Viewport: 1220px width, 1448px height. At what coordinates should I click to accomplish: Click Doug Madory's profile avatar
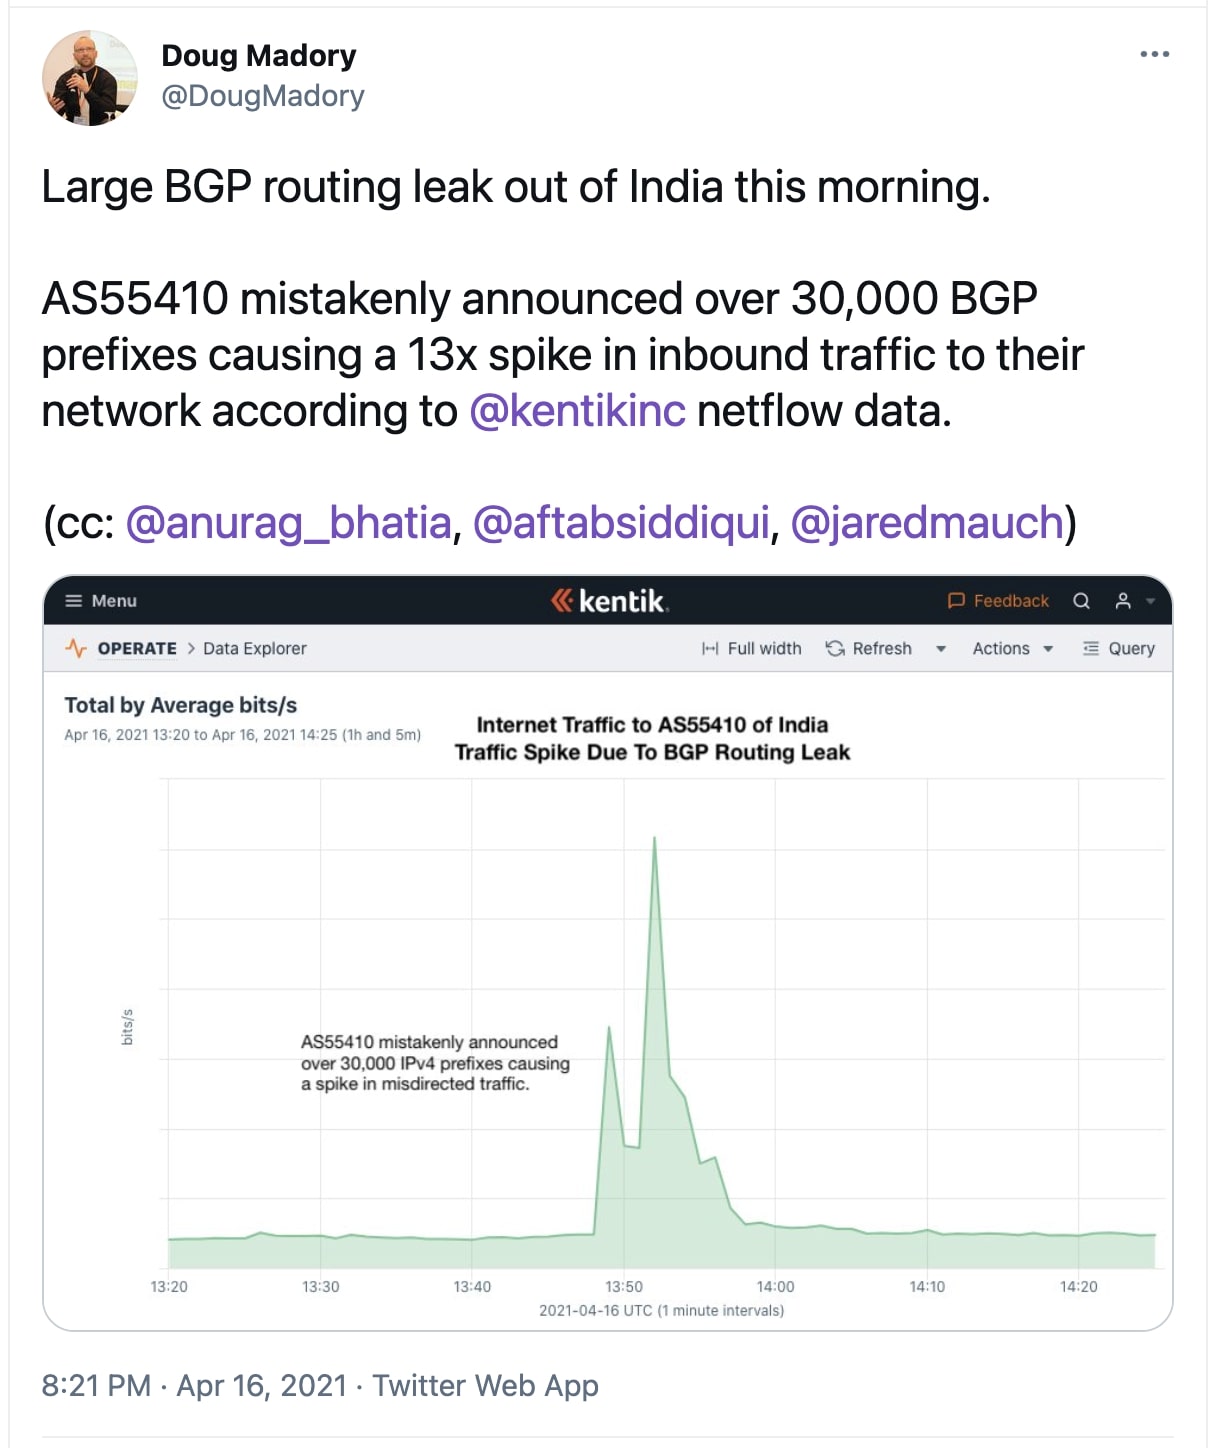[90, 78]
